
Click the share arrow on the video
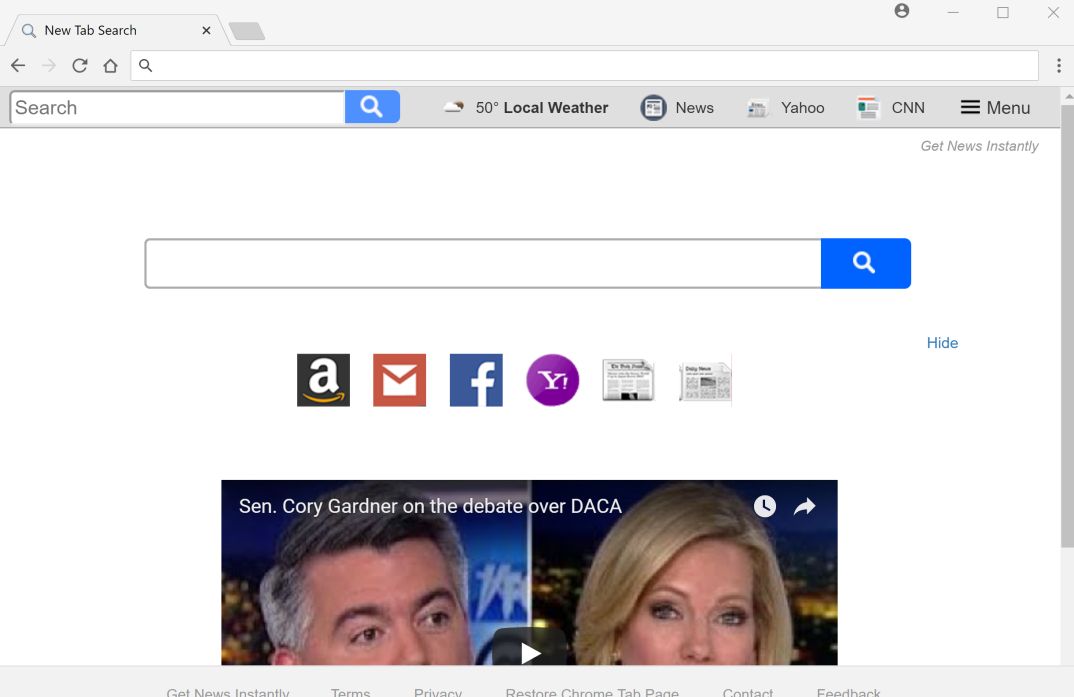pos(804,506)
